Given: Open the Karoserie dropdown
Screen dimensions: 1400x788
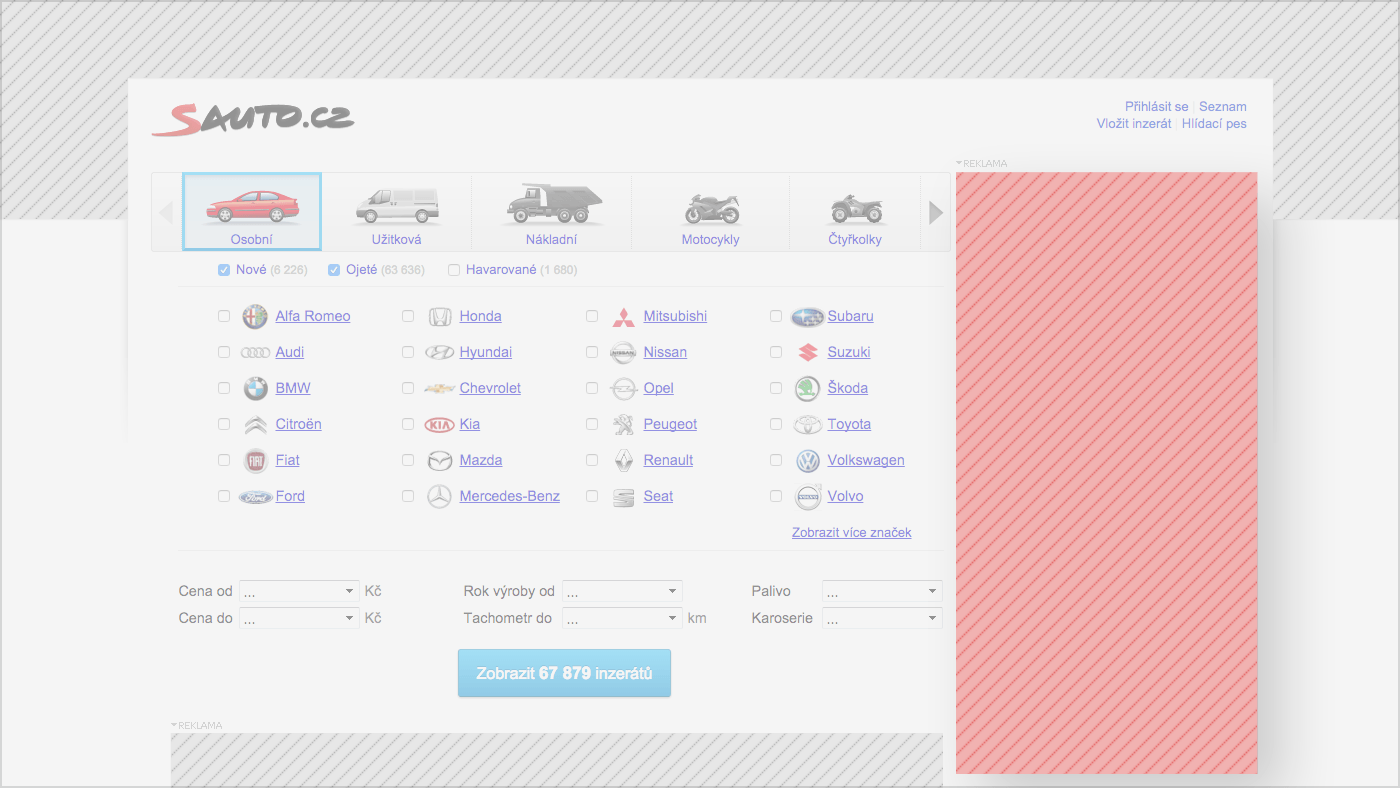Looking at the screenshot, I should coord(882,618).
